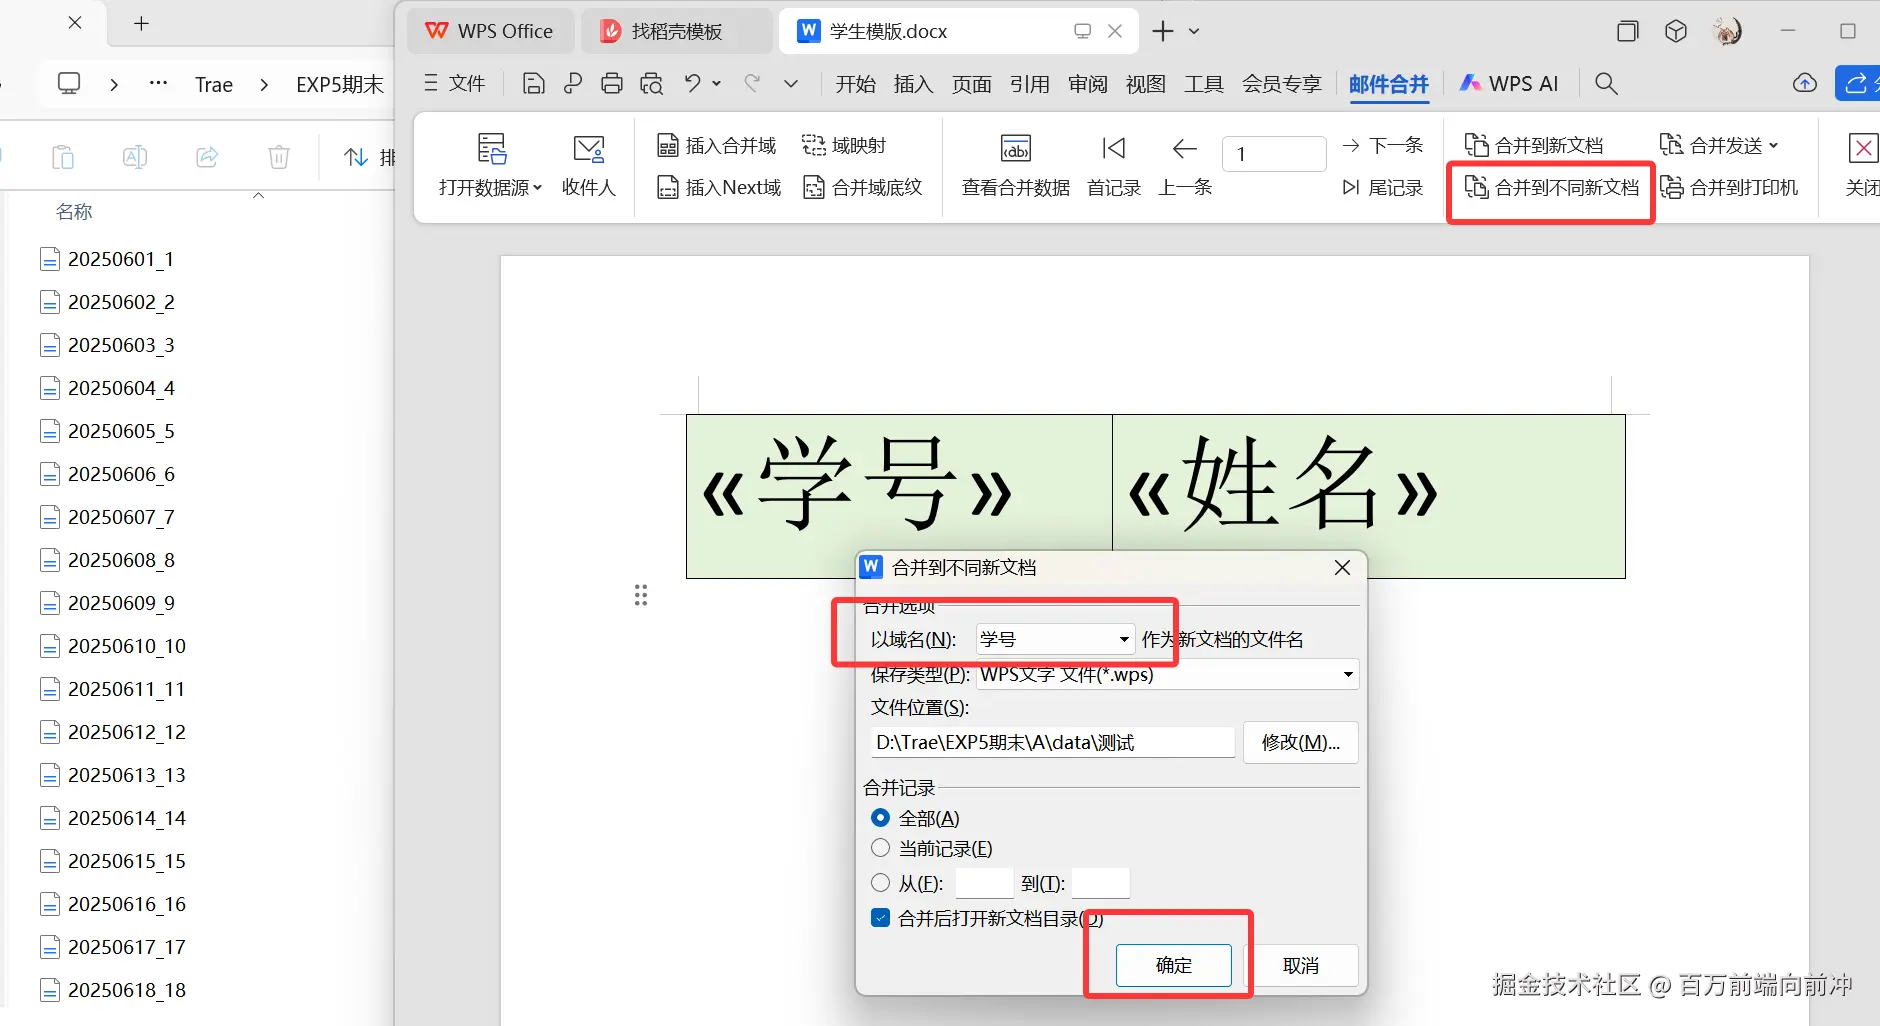Open the data source icon in ribbon
The width and height of the screenshot is (1880, 1026).
tap(491, 149)
